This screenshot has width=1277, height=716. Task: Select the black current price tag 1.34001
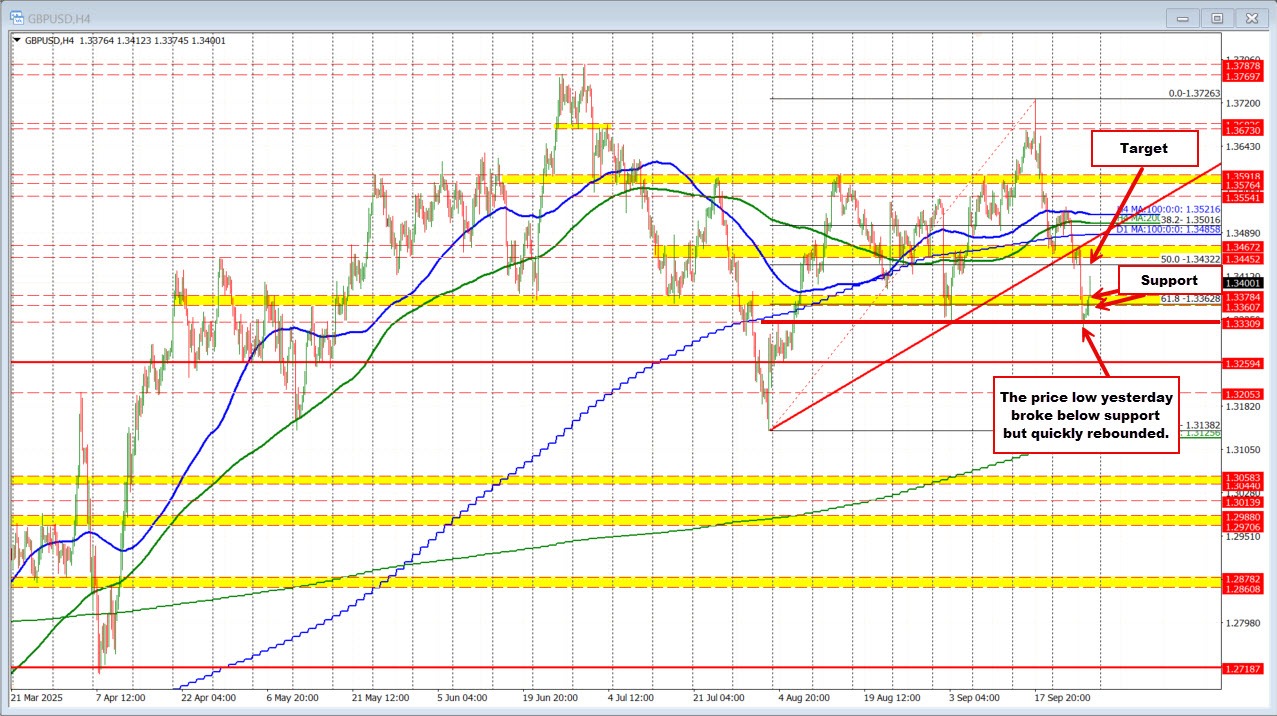(x=1245, y=283)
